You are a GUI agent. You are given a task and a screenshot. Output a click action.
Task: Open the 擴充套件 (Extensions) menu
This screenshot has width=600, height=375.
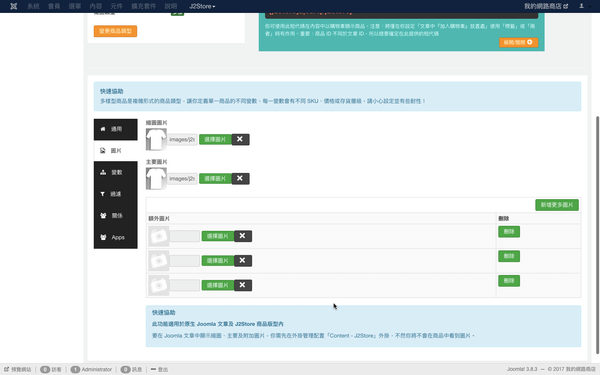[143, 6]
